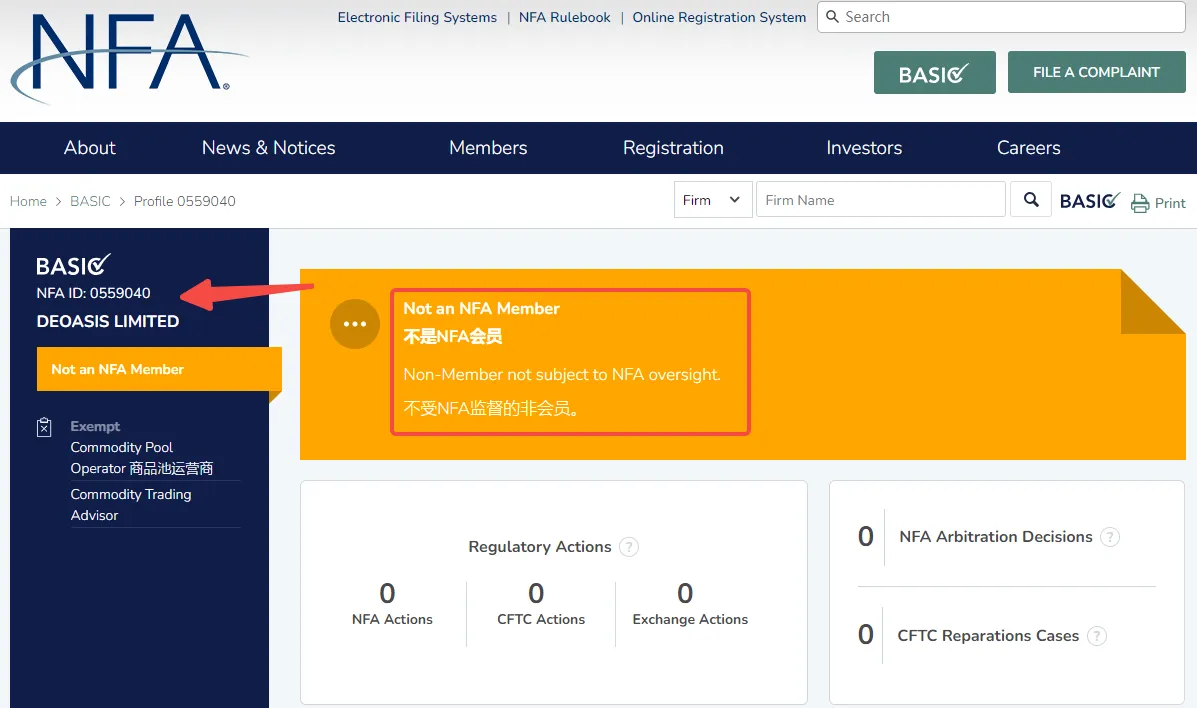
Task: Click the firm search magnifier button
Action: coord(1031,199)
